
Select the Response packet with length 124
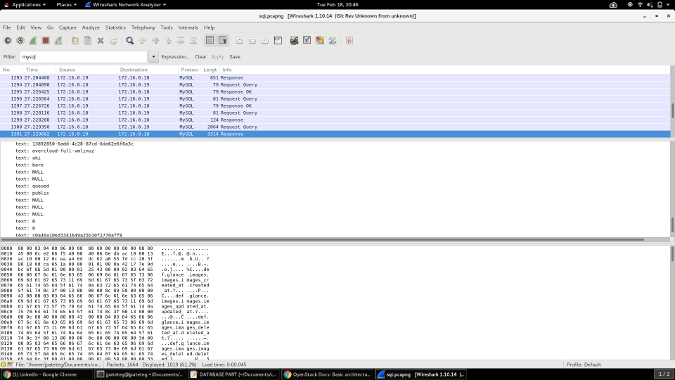[x=335, y=120]
